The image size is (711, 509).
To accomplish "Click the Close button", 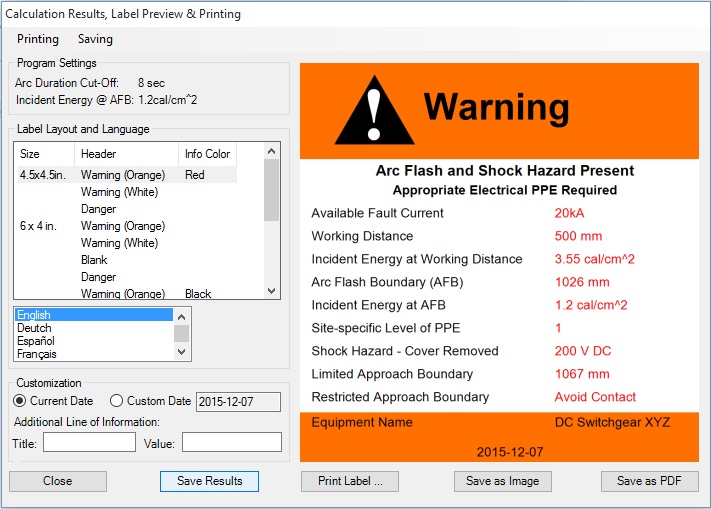I will 58,481.
